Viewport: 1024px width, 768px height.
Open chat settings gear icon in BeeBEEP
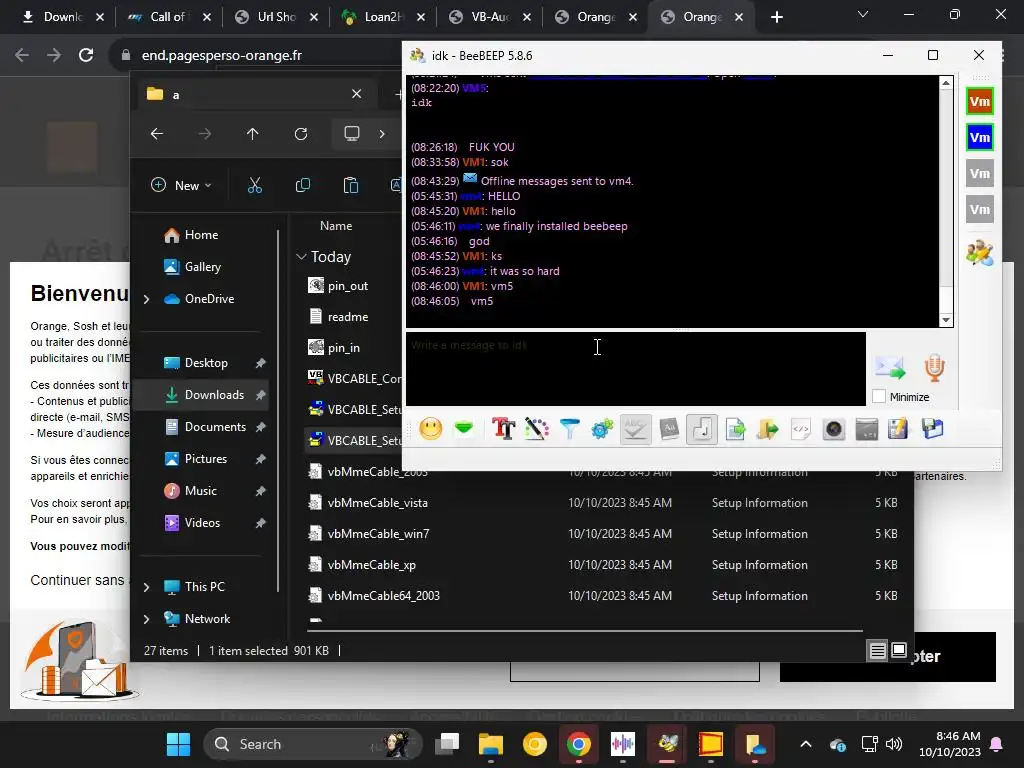tap(602, 429)
